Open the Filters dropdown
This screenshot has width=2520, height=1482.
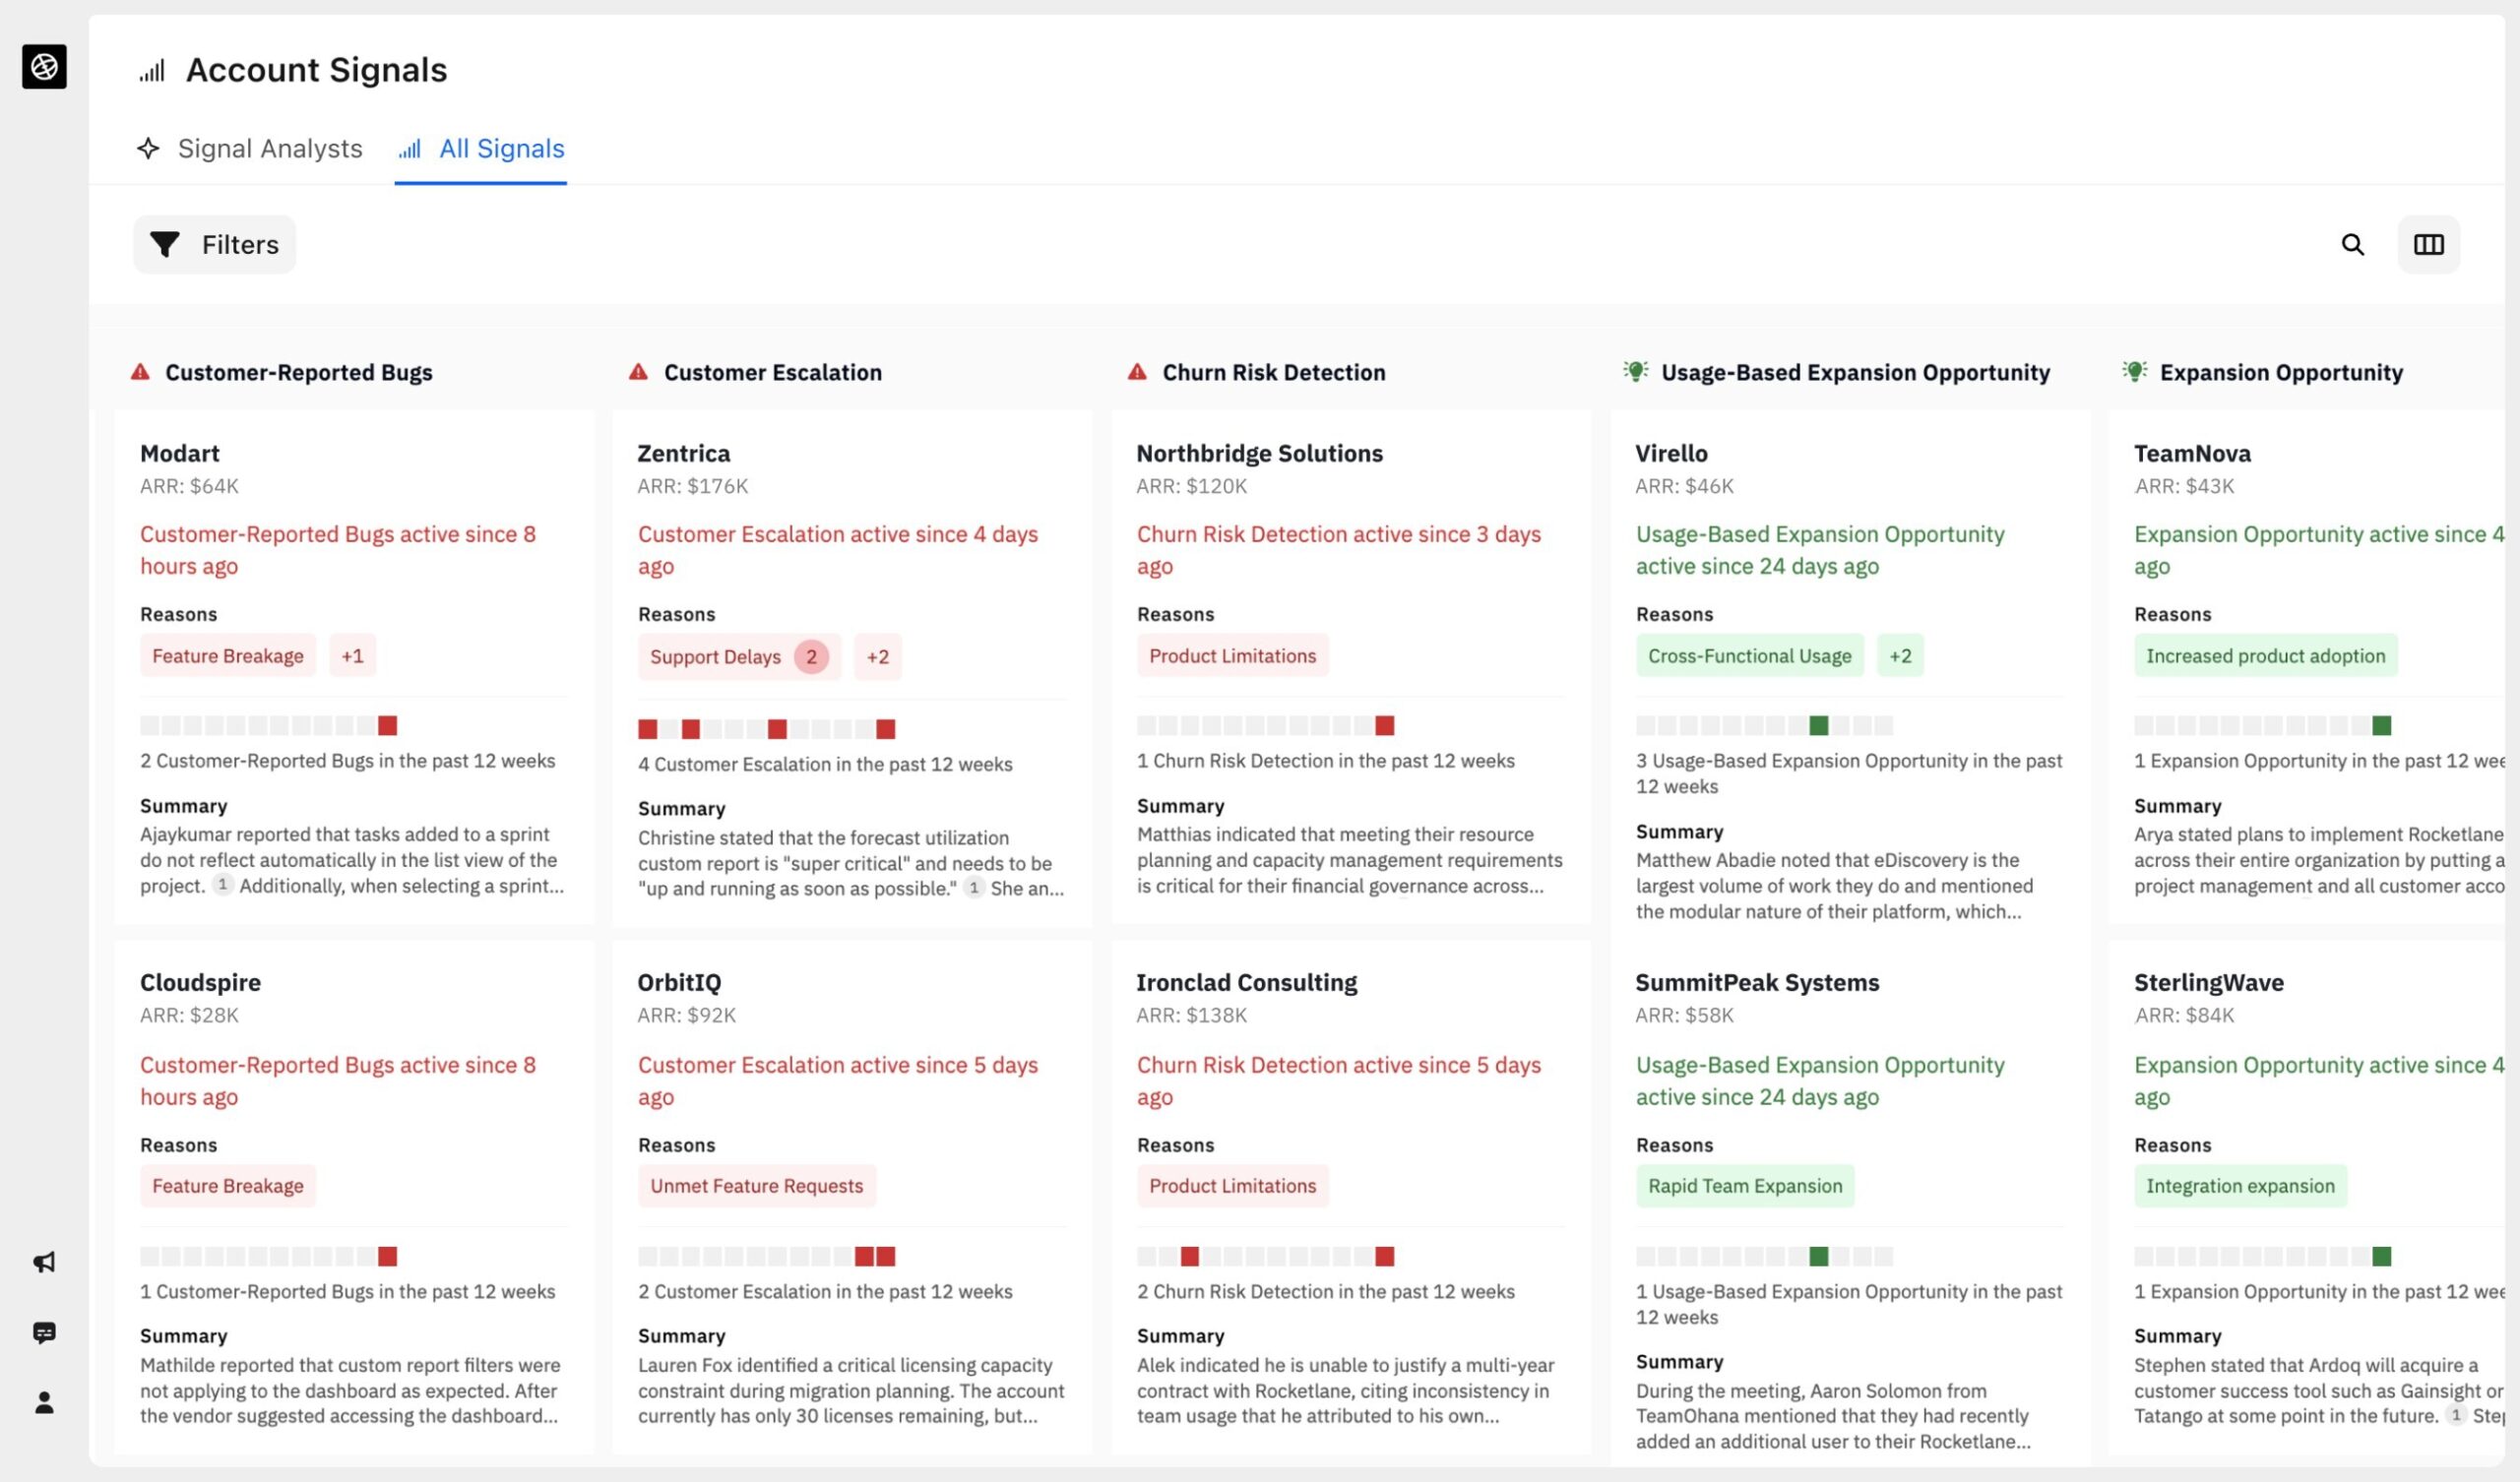click(x=214, y=245)
